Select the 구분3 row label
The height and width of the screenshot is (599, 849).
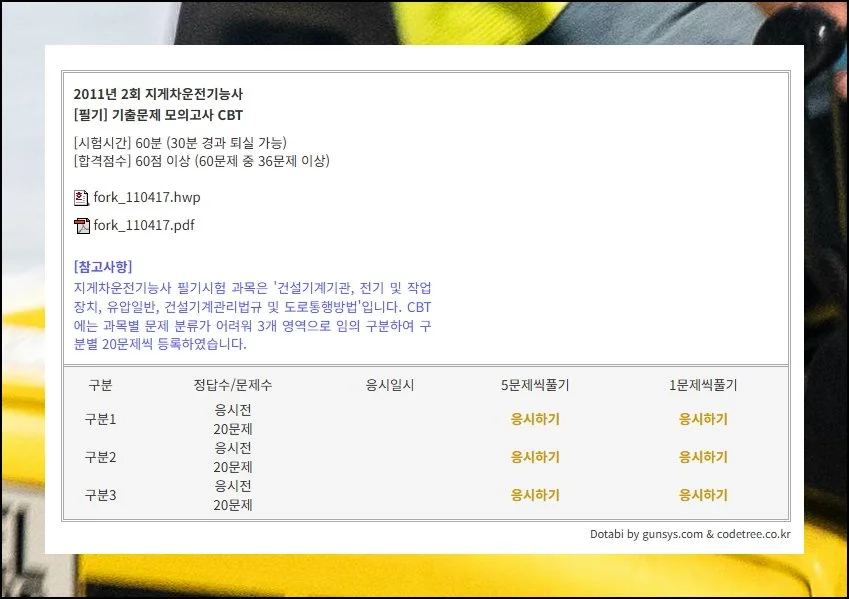100,495
